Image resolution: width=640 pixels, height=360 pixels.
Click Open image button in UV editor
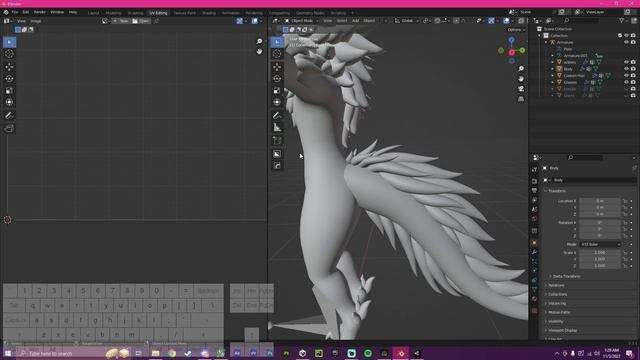[x=141, y=21]
